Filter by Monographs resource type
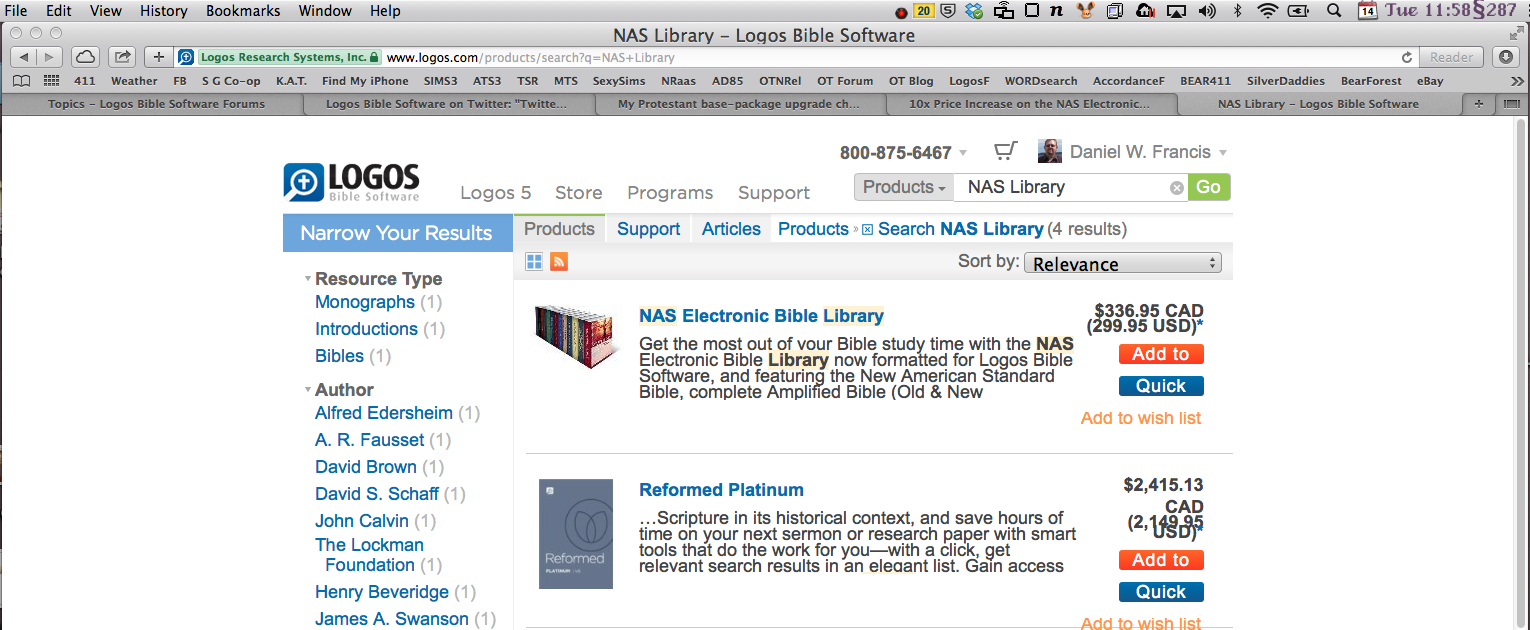This screenshot has width=1530, height=630. click(365, 302)
